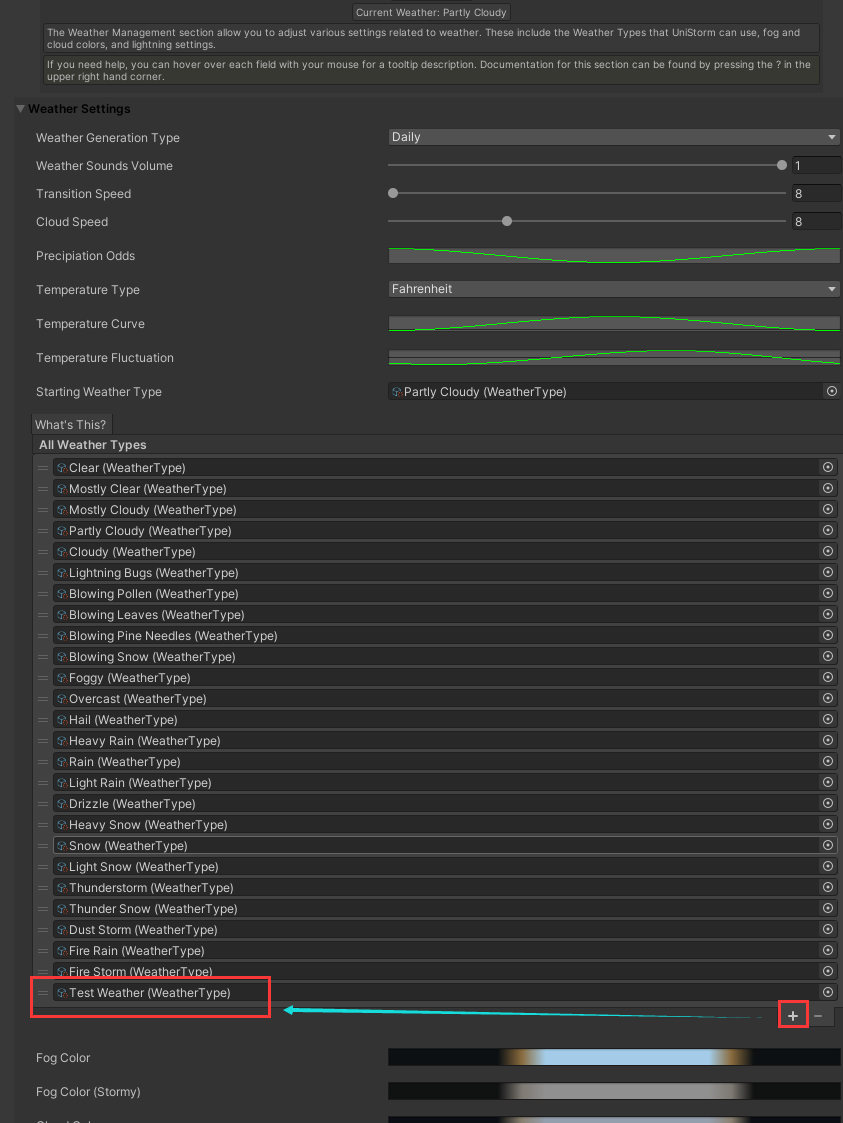Click the drag handle beside Drizzle entry
The height and width of the screenshot is (1123, 843).
41,803
